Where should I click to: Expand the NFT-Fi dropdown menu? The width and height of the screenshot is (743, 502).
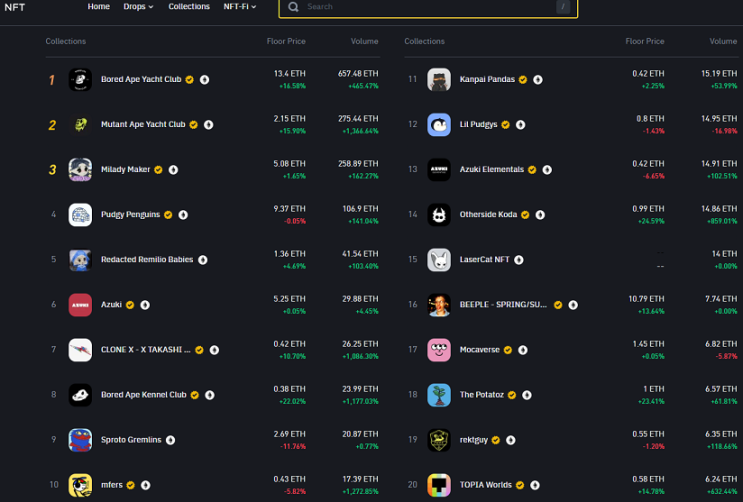[240, 7]
